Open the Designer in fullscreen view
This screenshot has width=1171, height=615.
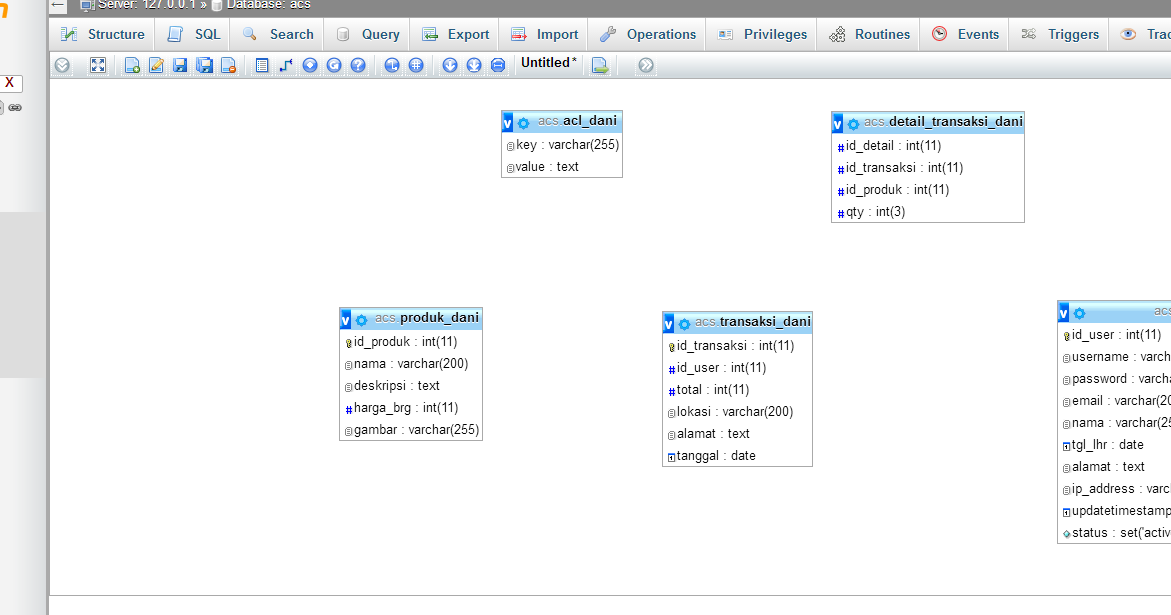98,65
